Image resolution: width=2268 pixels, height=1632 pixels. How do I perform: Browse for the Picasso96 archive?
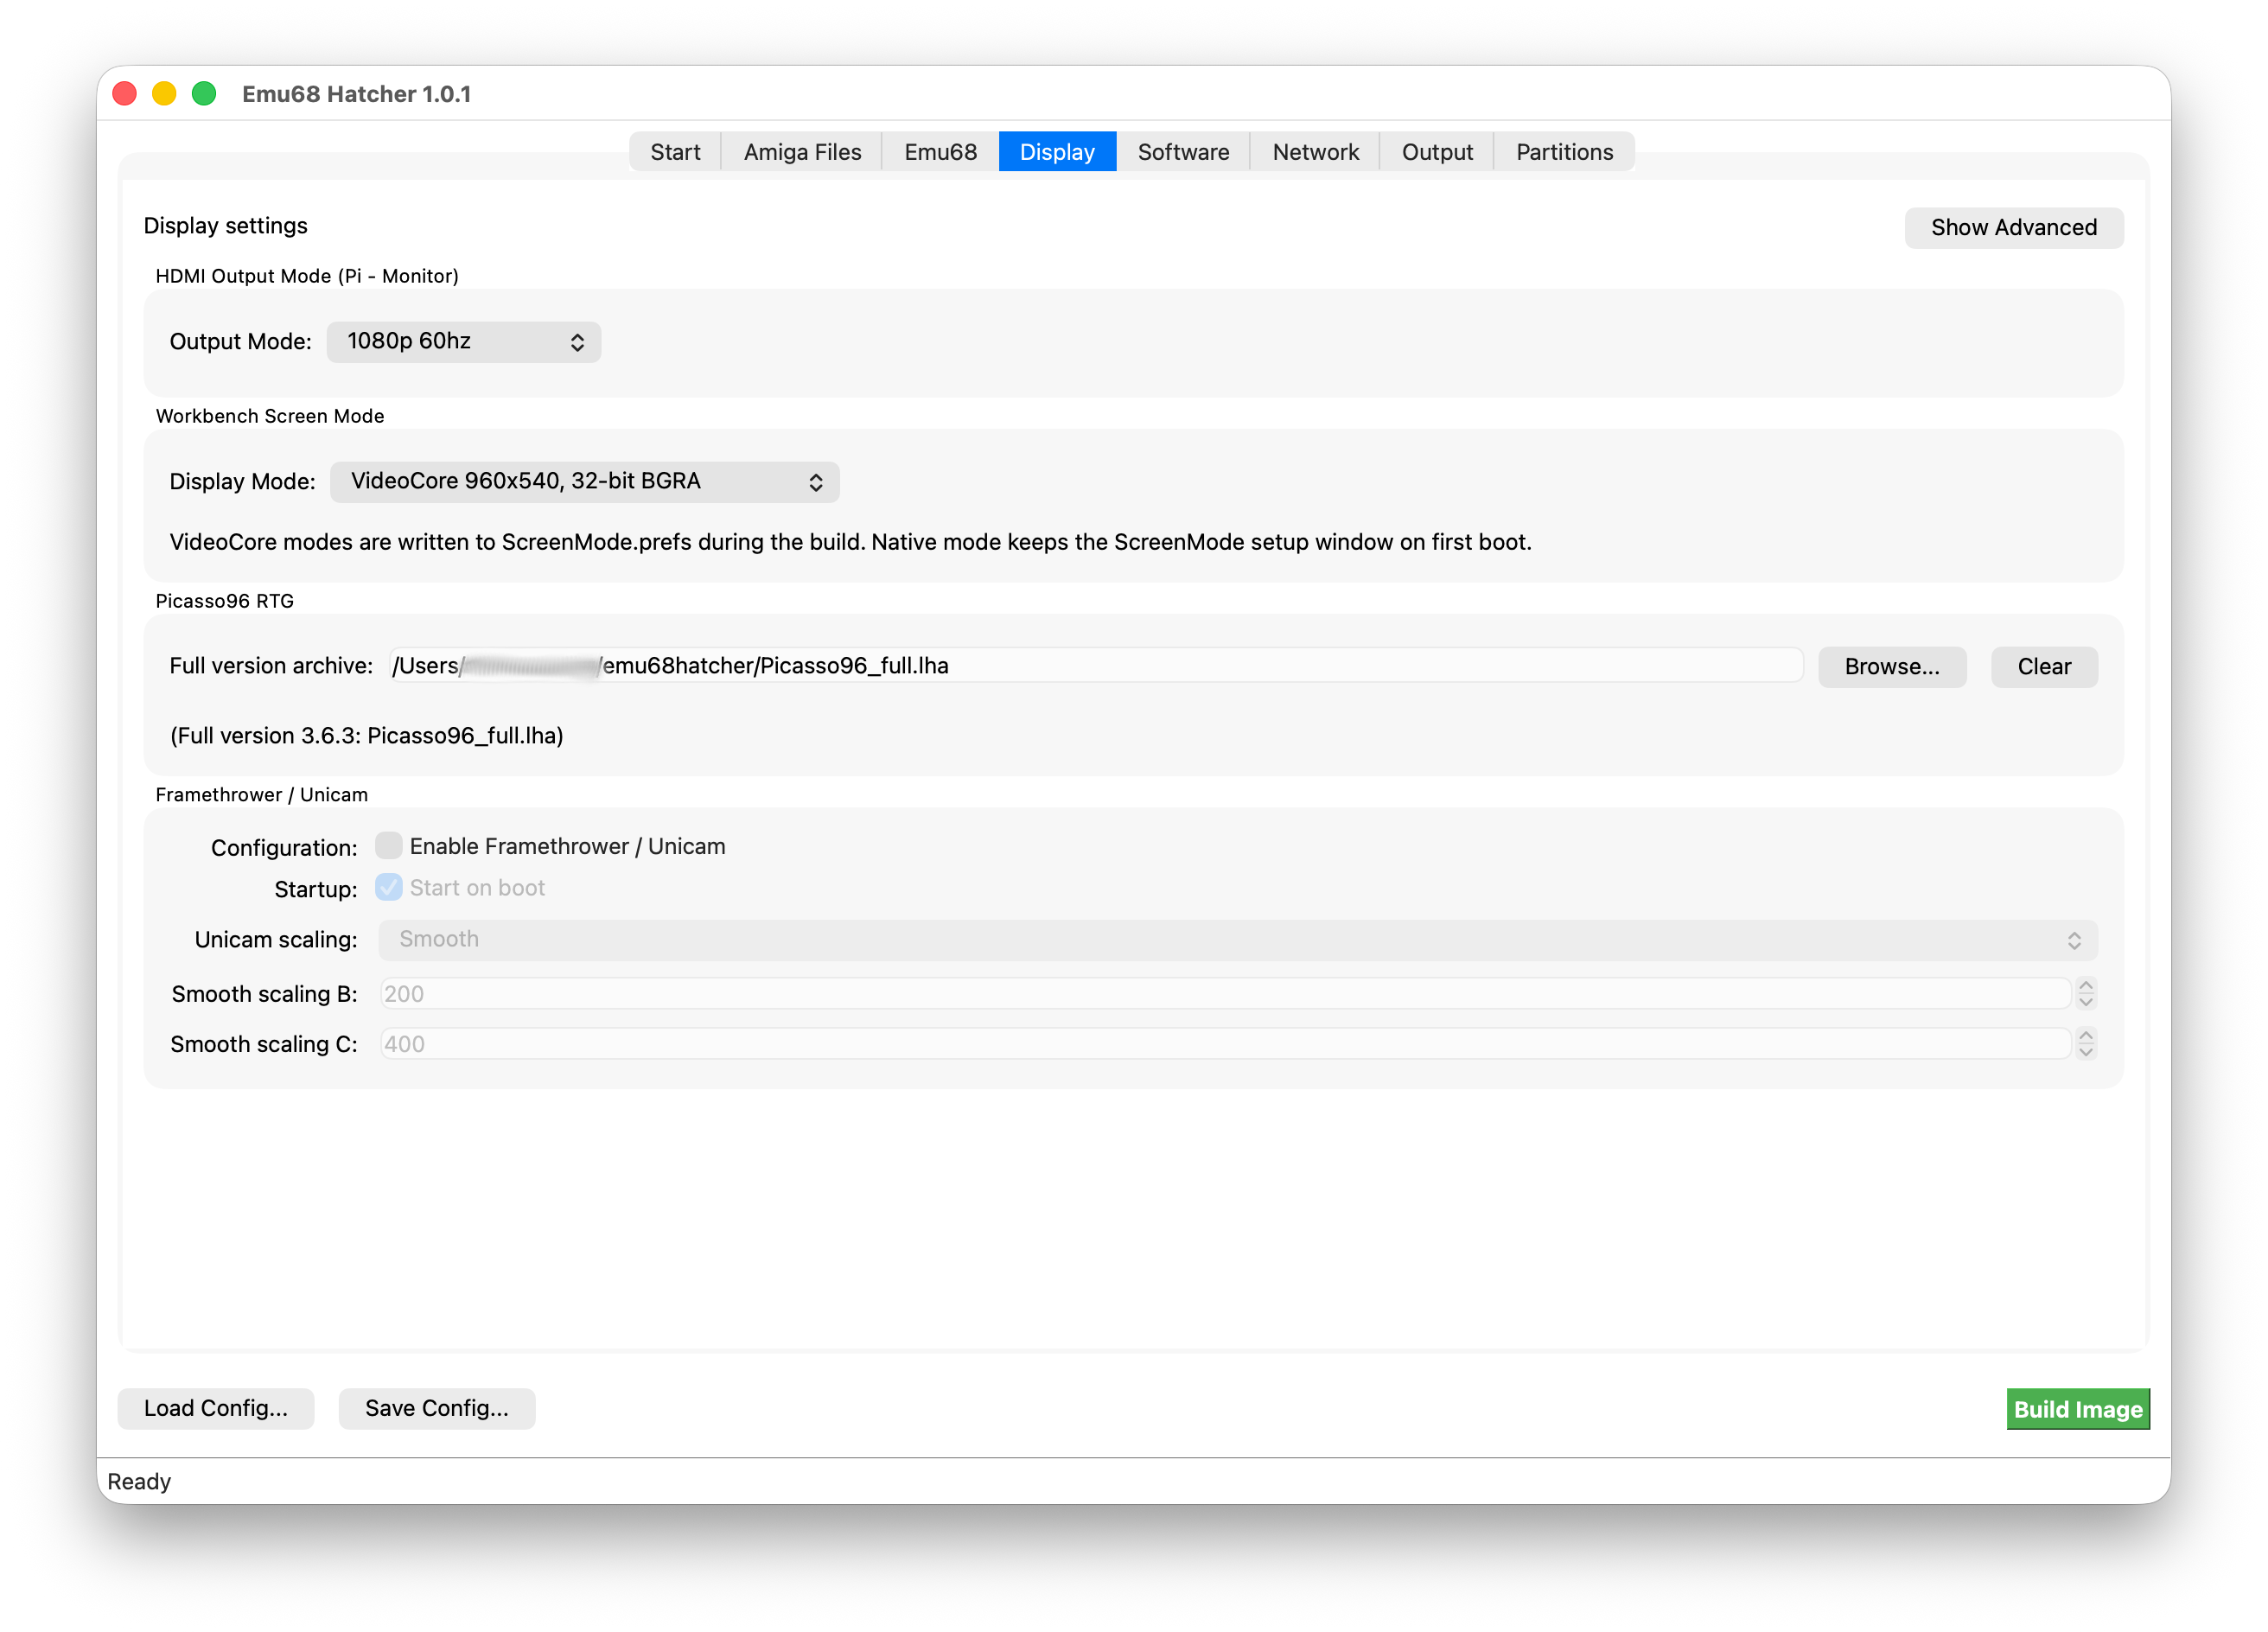click(x=1891, y=667)
